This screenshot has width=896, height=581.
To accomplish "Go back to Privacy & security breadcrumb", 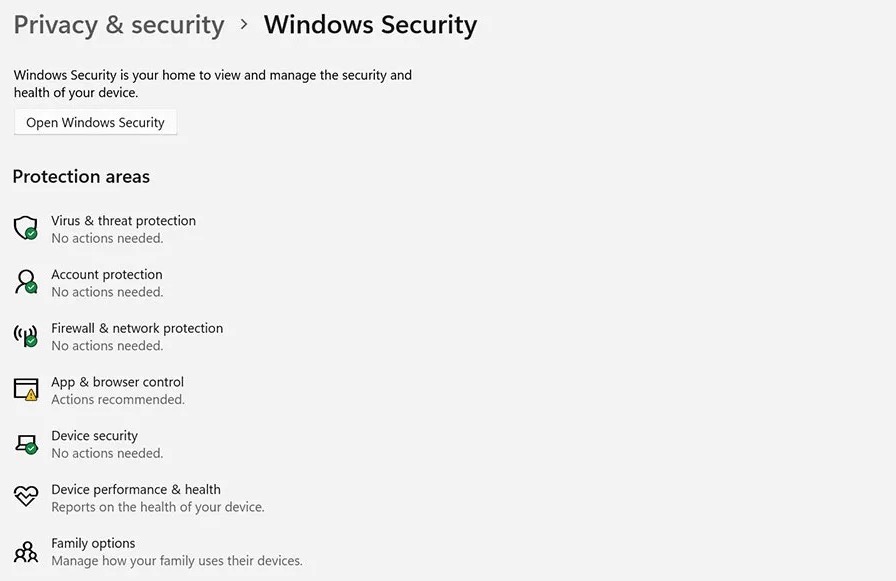I will [119, 26].
